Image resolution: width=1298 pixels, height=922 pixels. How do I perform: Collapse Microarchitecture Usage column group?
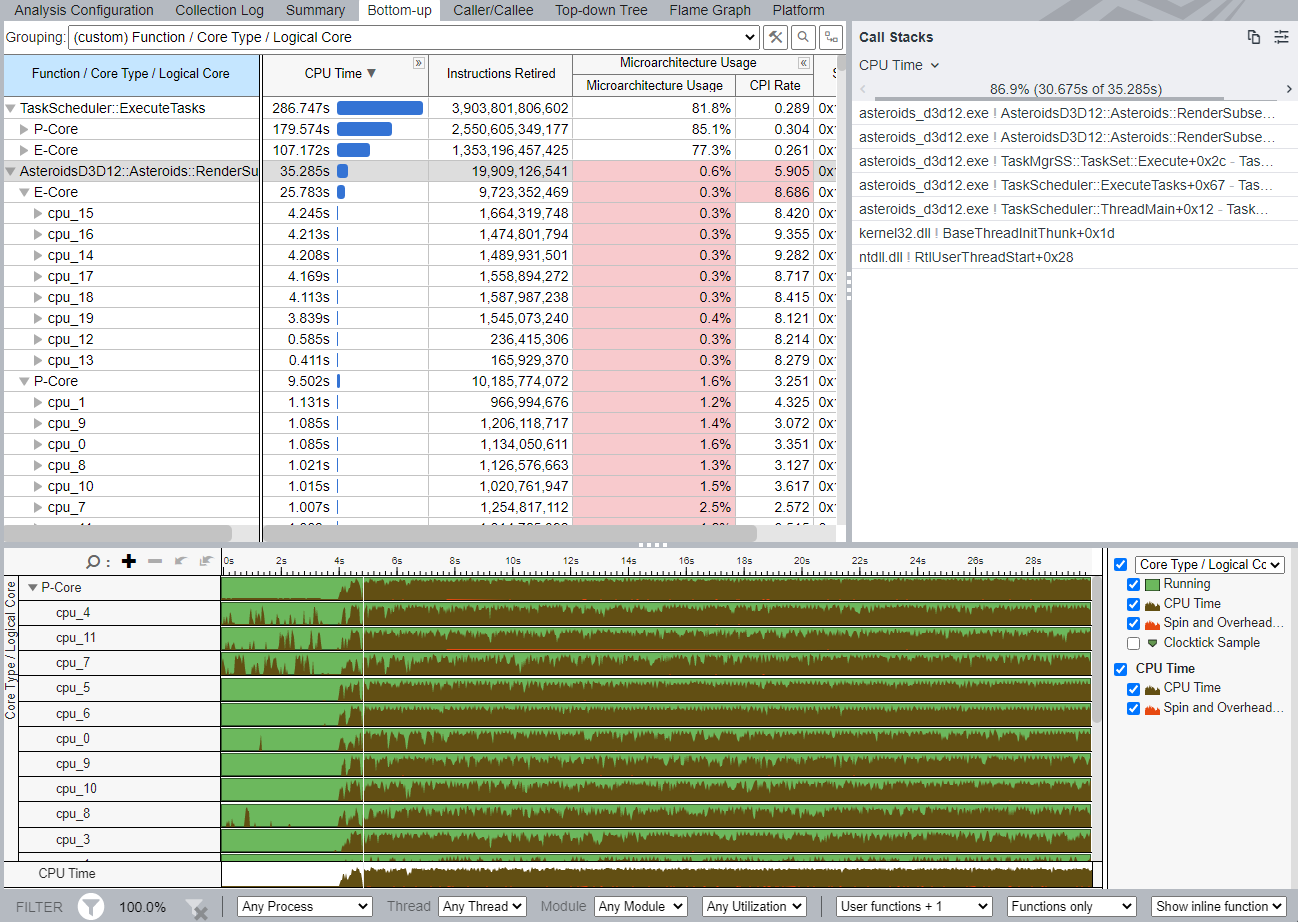point(803,63)
